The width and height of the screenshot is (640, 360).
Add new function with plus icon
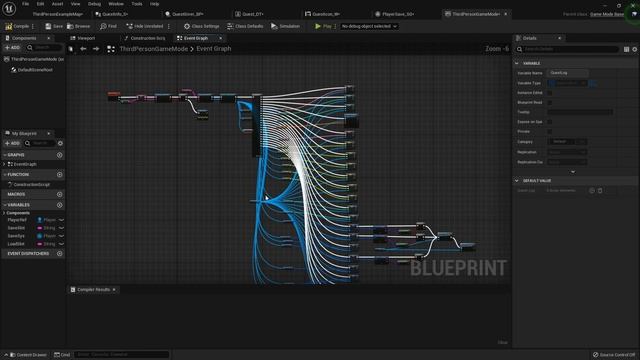60,175
